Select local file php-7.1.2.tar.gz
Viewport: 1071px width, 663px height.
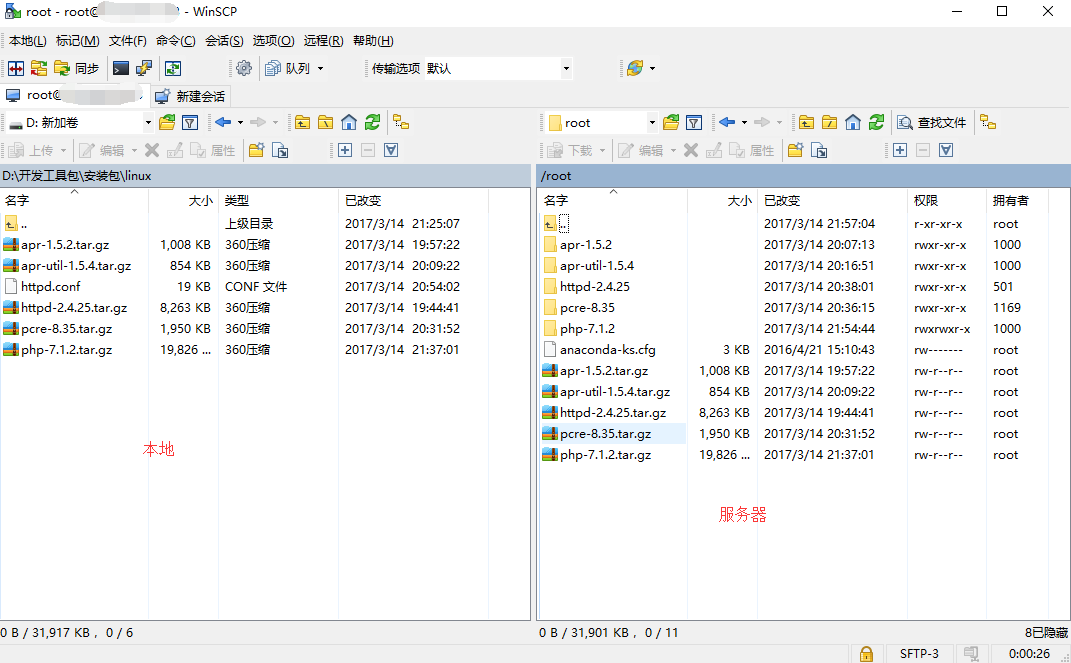click(66, 350)
